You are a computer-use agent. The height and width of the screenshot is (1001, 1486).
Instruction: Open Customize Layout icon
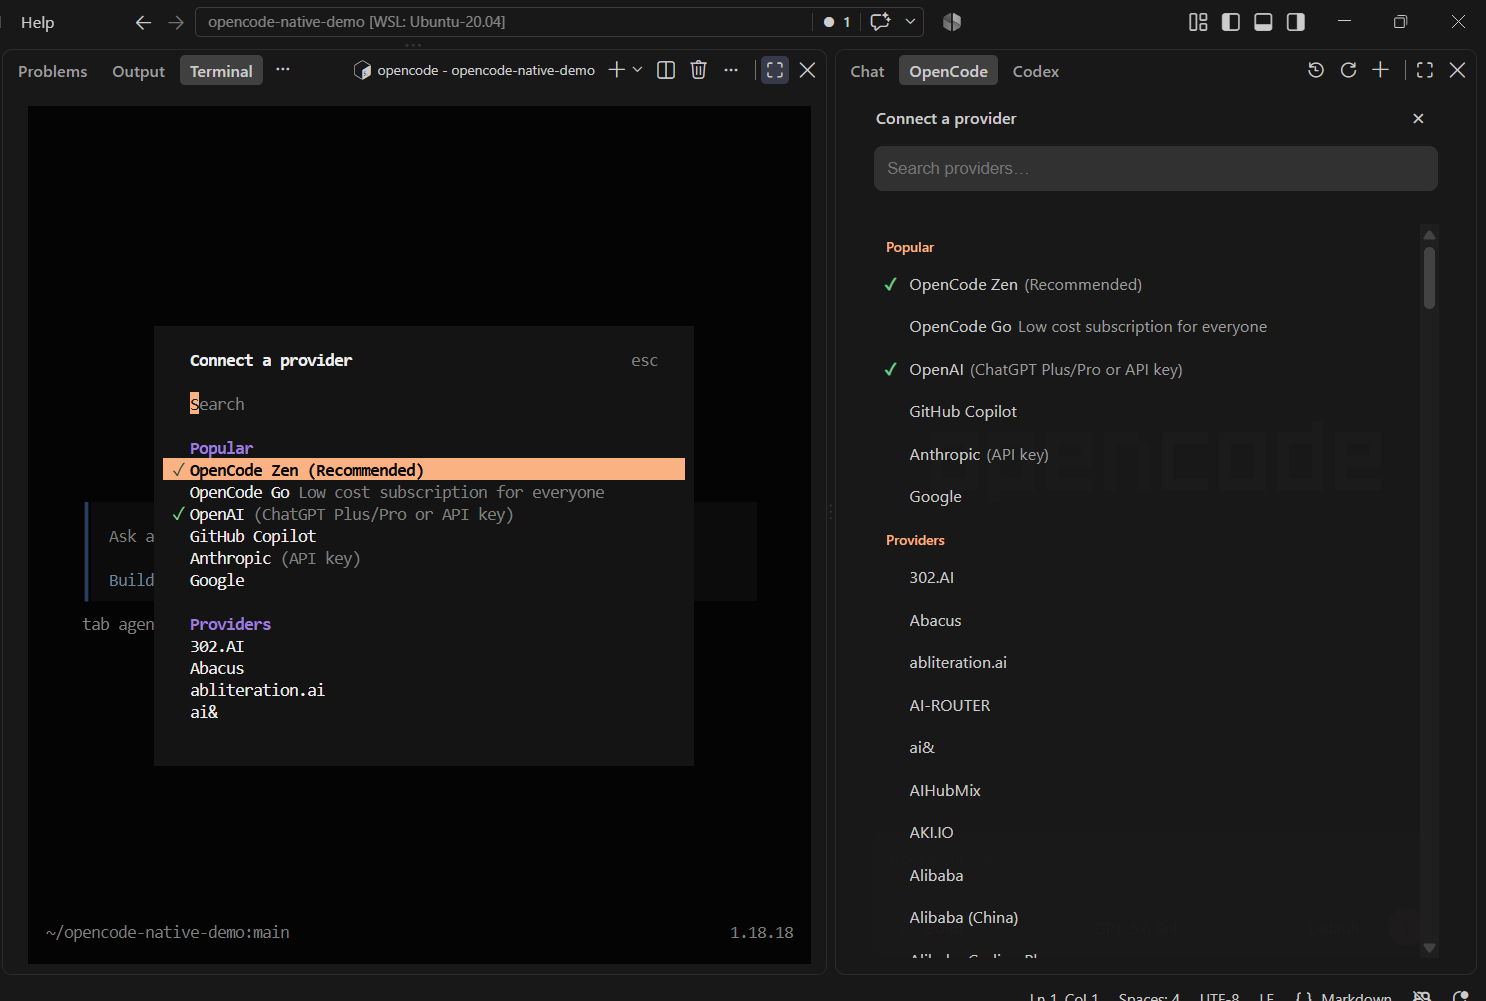click(x=1198, y=22)
